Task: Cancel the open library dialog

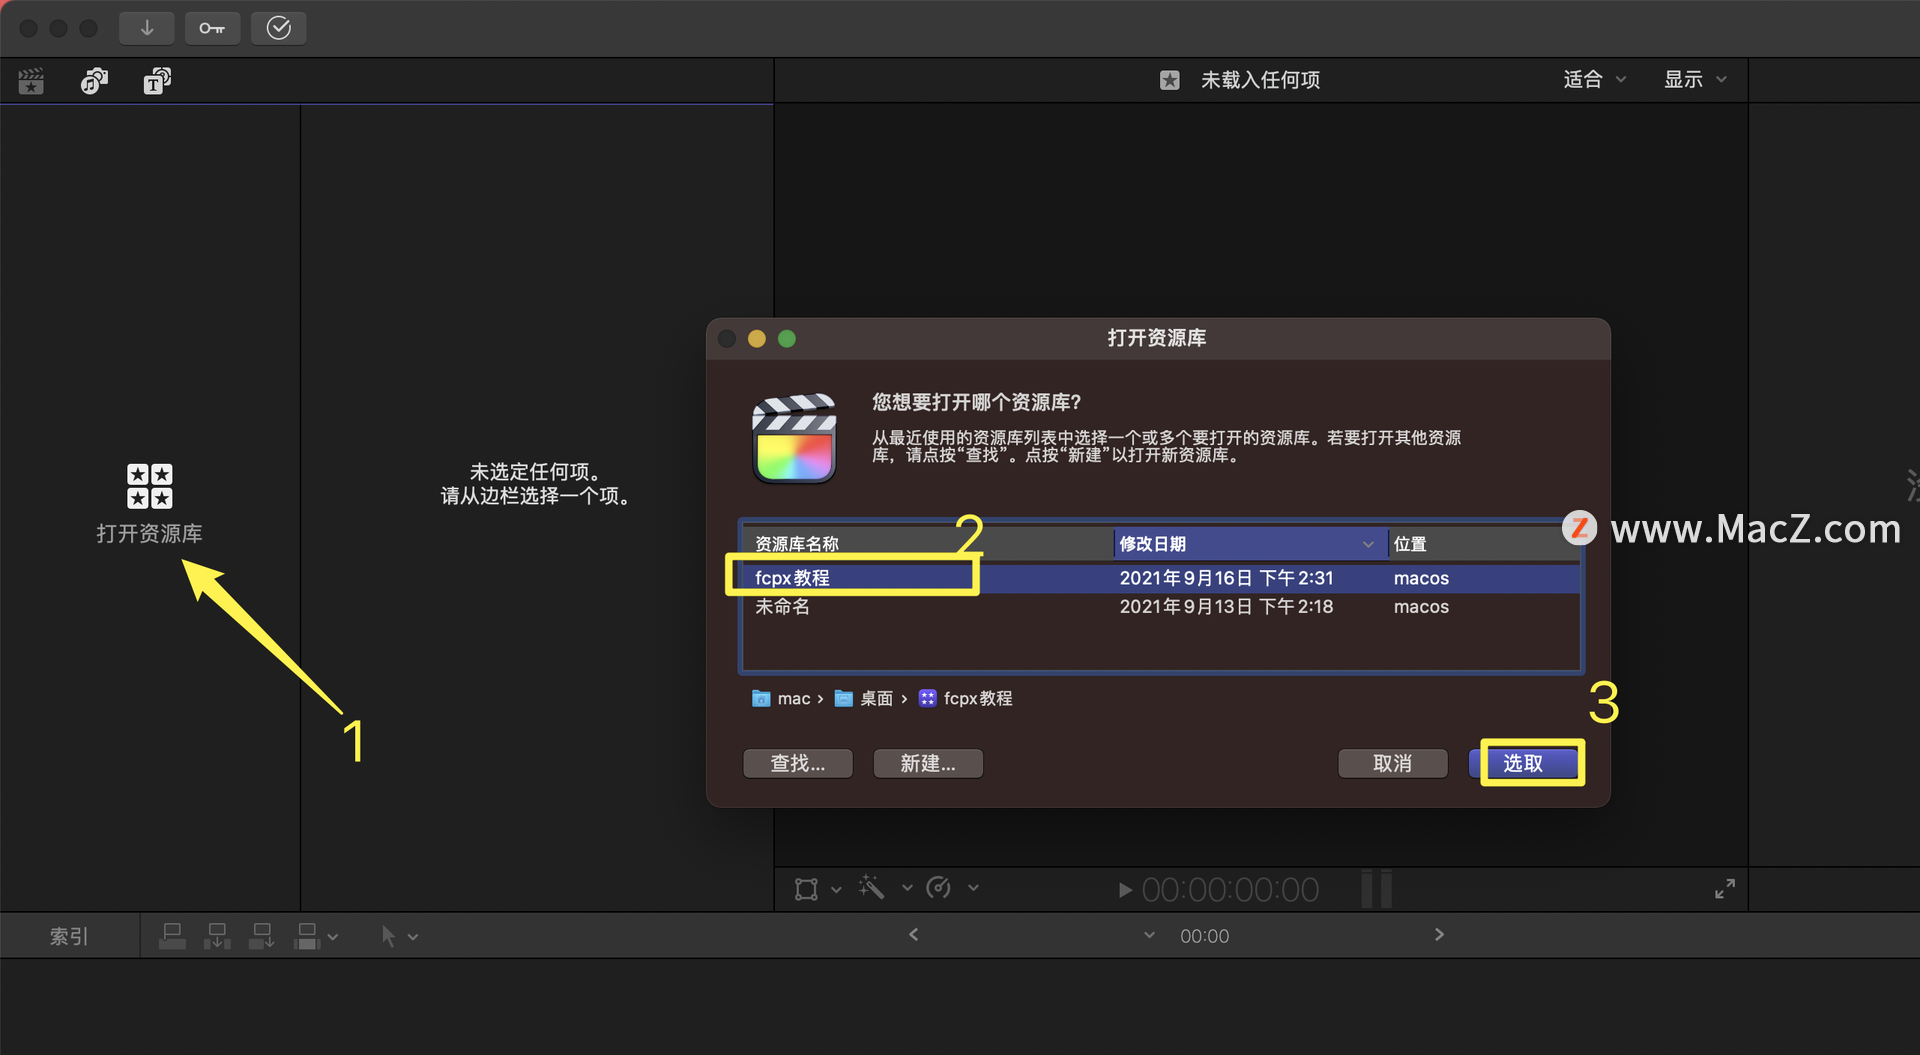Action: pyautogui.click(x=1393, y=764)
